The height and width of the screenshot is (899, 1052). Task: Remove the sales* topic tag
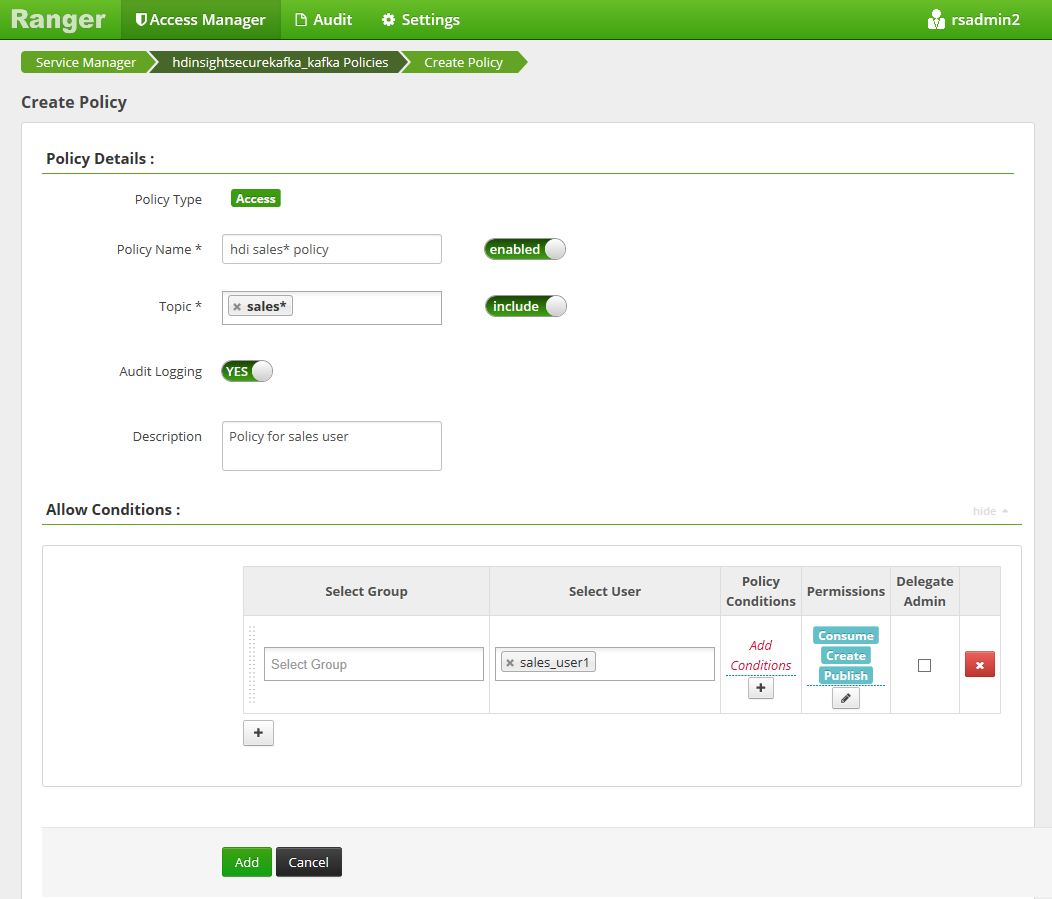[x=237, y=307]
